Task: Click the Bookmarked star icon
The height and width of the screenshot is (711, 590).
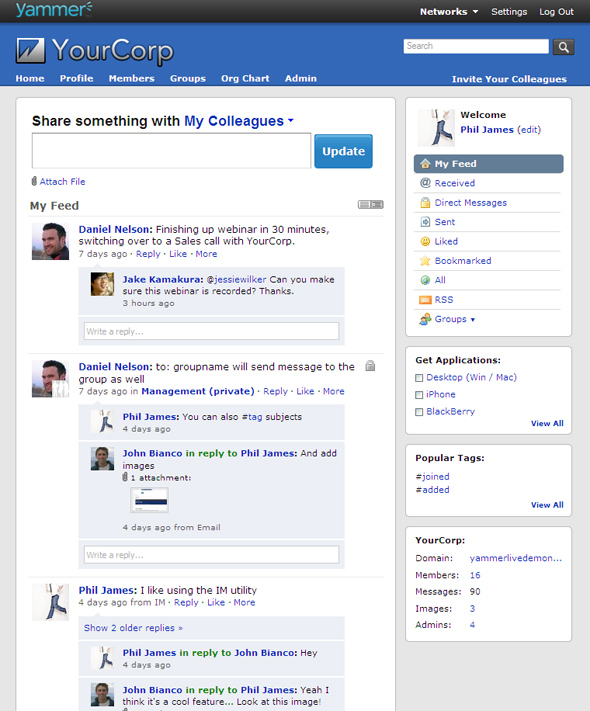Action: click(x=425, y=261)
